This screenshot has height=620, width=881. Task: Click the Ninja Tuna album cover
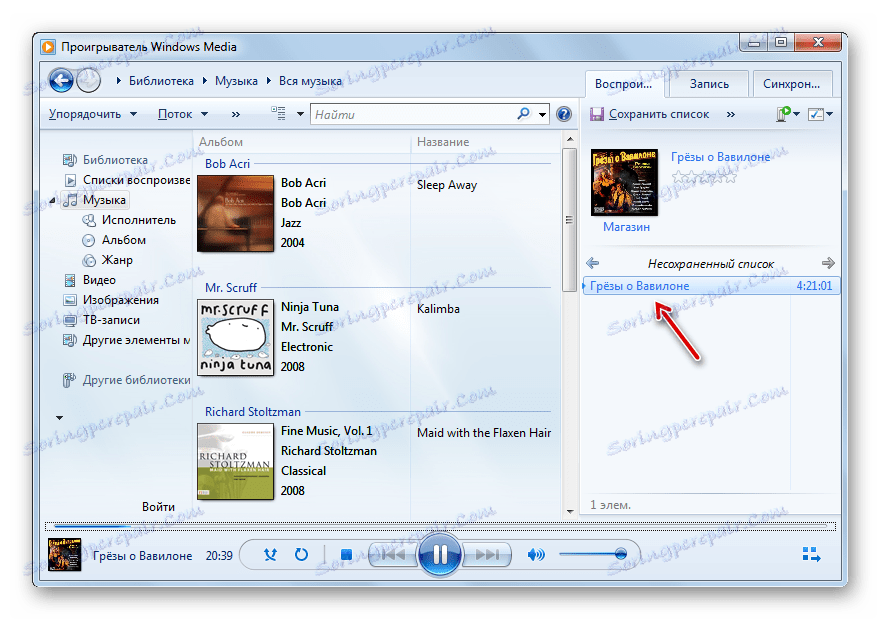235,337
